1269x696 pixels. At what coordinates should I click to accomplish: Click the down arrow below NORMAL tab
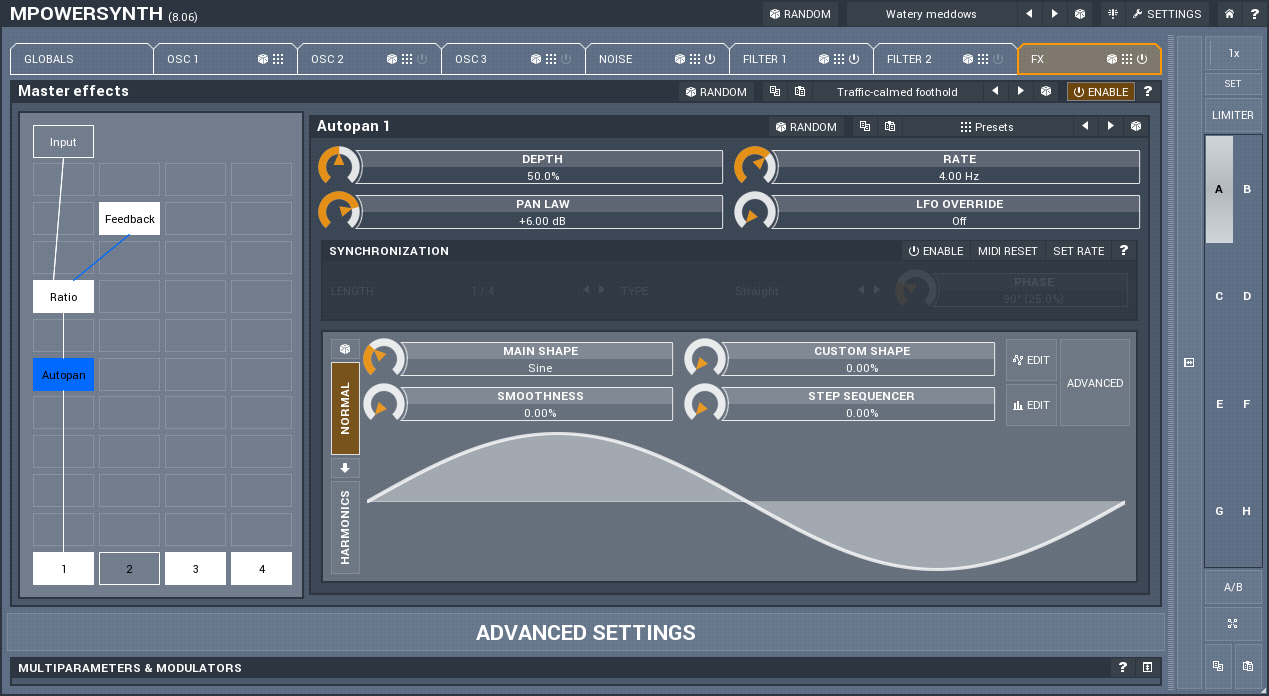(345, 468)
